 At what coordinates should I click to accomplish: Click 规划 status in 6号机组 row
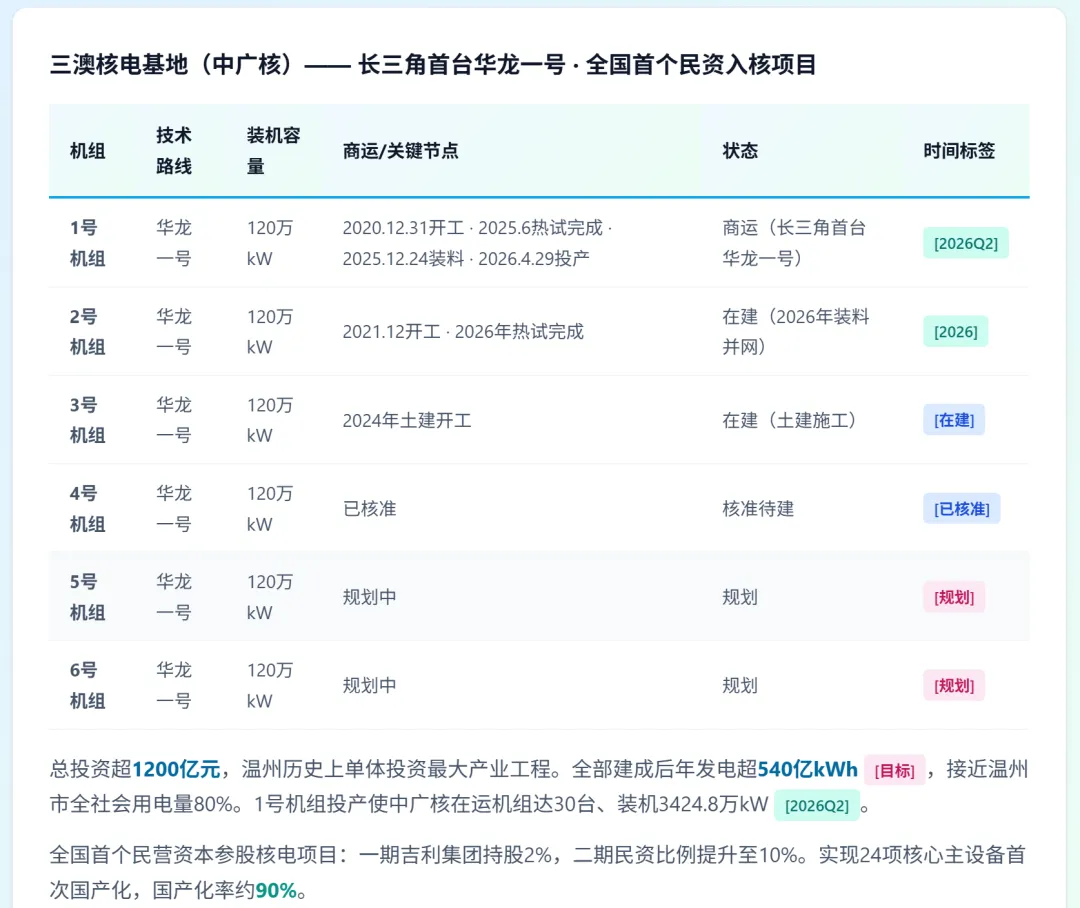tap(740, 685)
